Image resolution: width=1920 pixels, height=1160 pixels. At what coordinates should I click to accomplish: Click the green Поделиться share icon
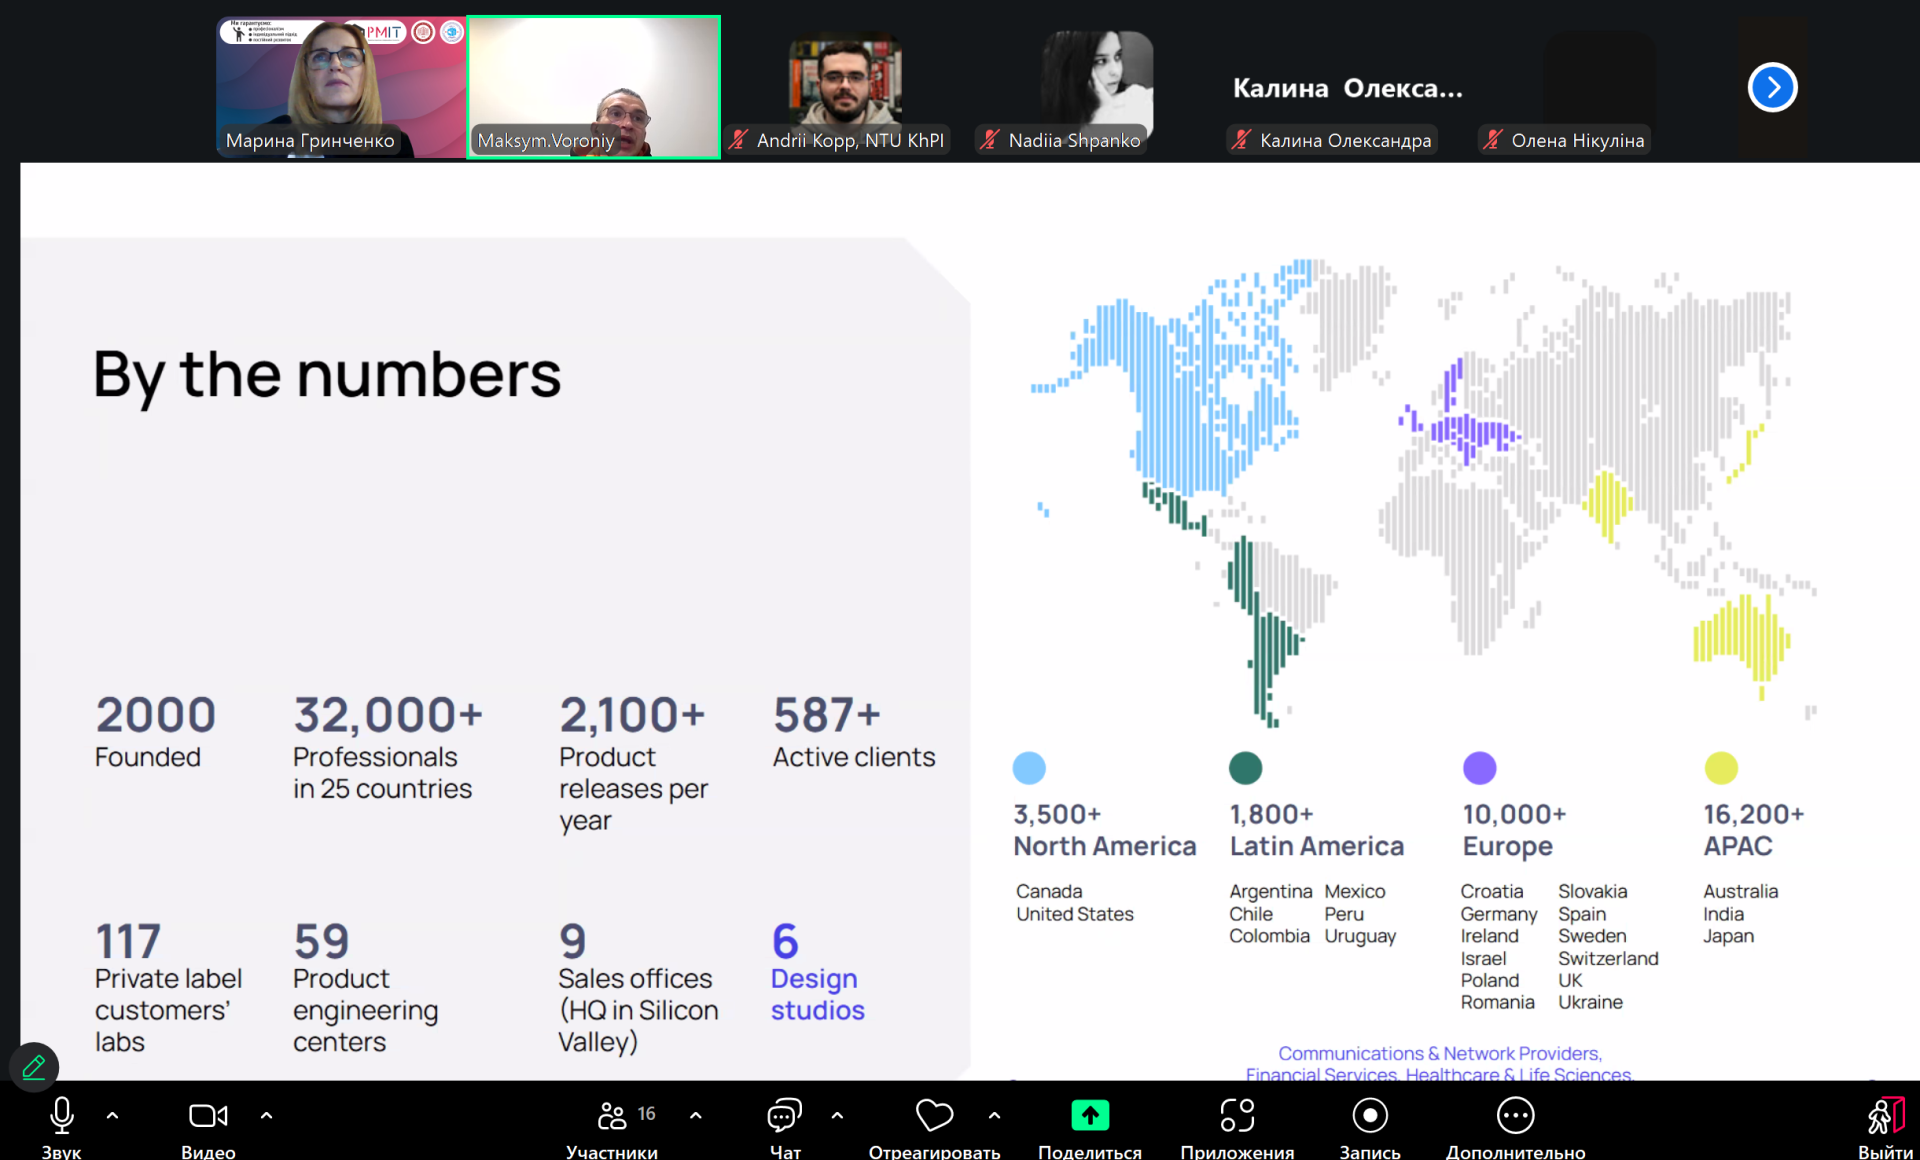tap(1090, 1115)
